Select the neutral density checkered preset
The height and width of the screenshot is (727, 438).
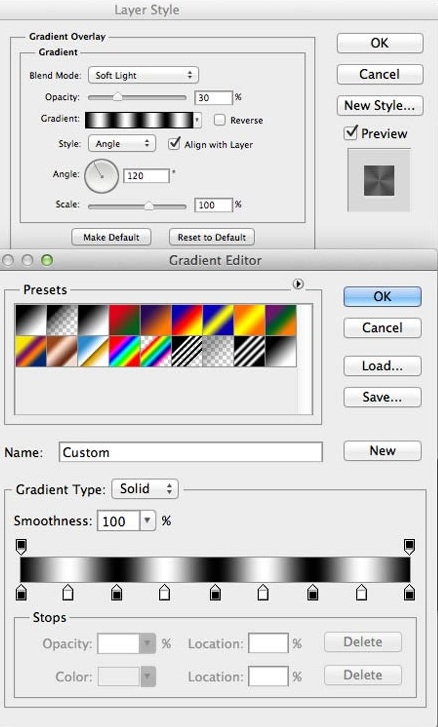[219, 351]
